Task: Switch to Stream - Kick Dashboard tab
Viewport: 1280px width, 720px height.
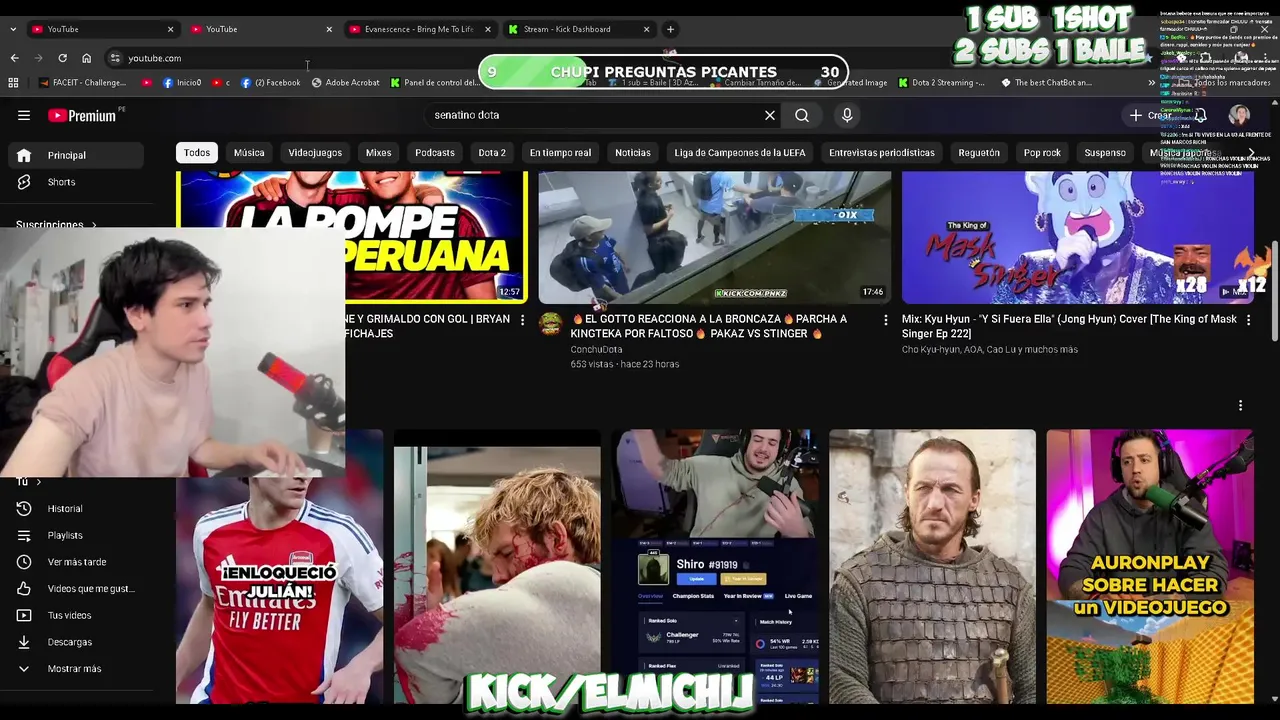Action: (567, 29)
